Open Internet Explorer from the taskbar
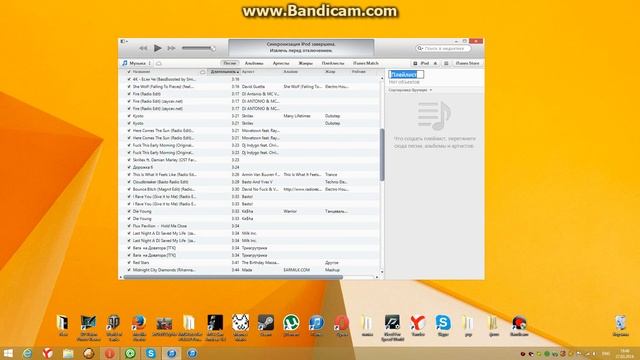The height and width of the screenshot is (360, 640). tap(27, 353)
